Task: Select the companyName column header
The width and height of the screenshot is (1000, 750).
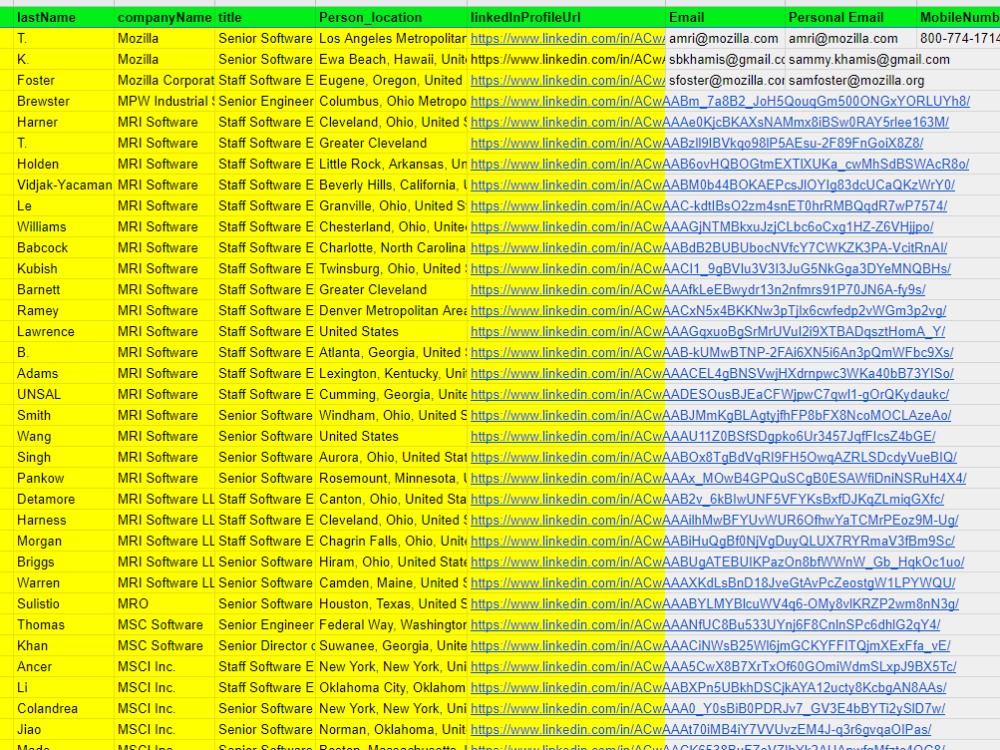Action: point(165,17)
